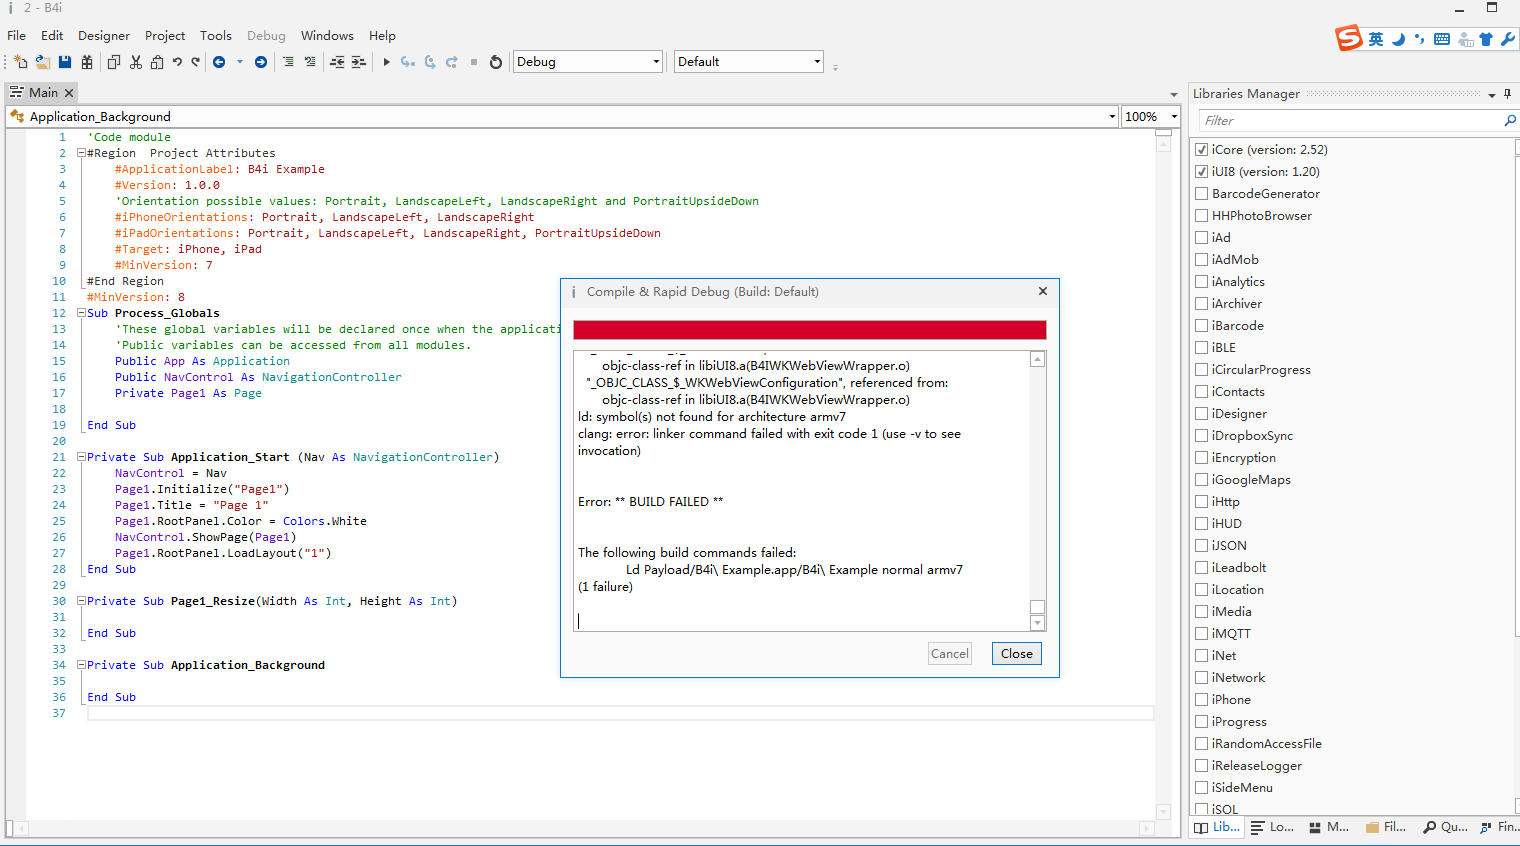Undo the last edit
This screenshot has width=1520, height=846.
(177, 62)
